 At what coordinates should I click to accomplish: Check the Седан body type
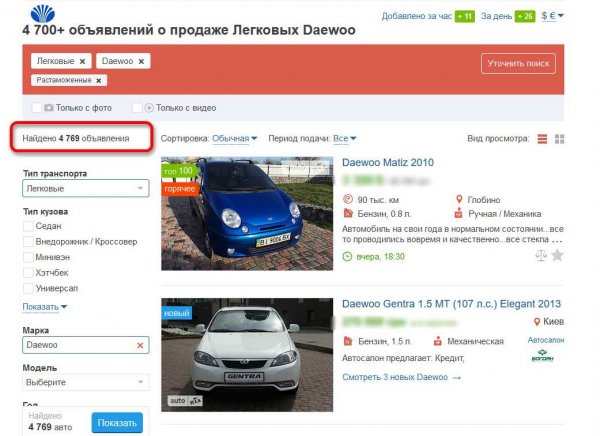click(28, 226)
